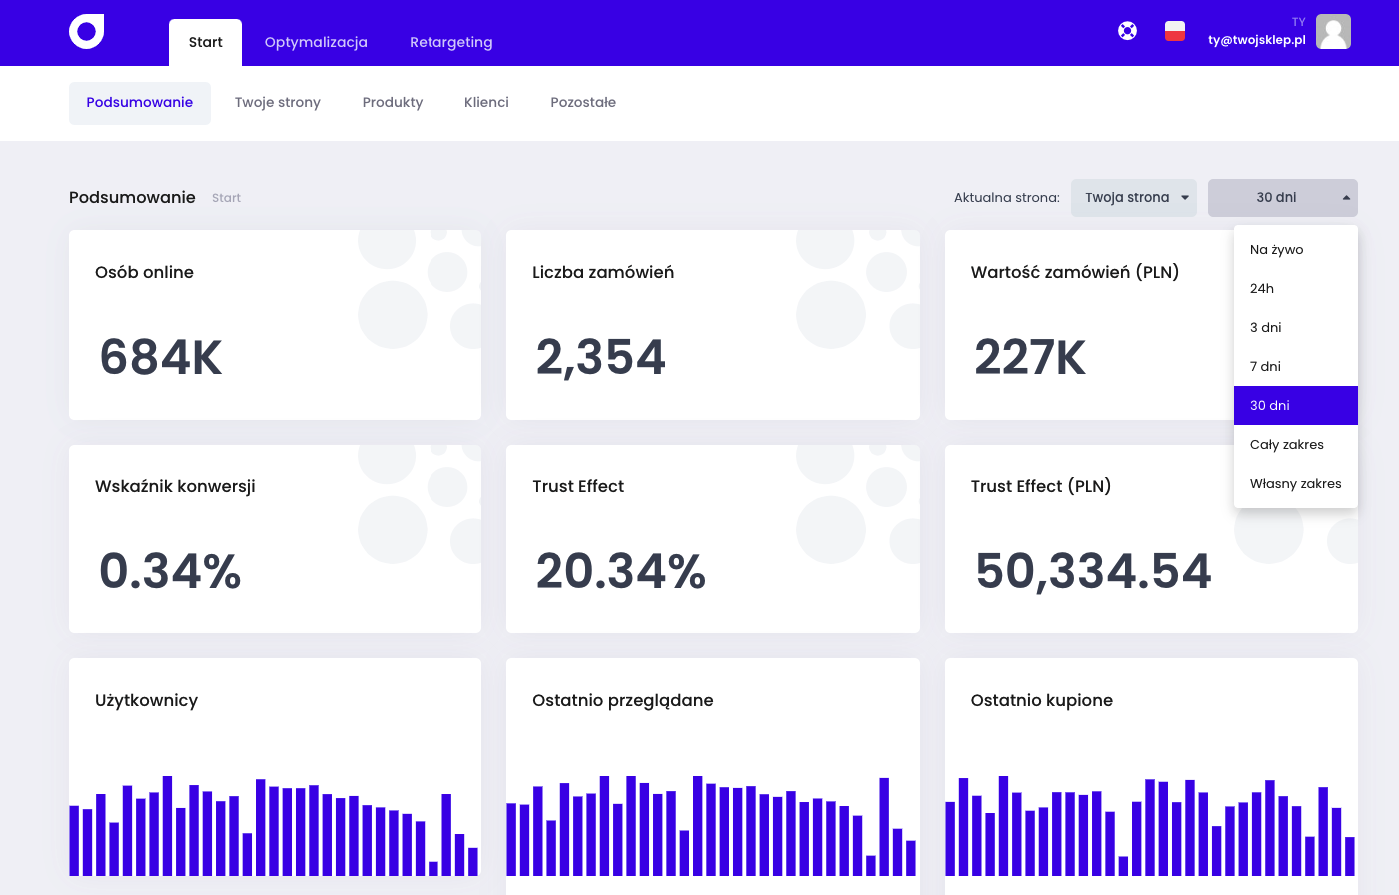Viewport: 1399px width, 895px height.
Task: Click the 227K order value figure
Action: coord(1030,357)
